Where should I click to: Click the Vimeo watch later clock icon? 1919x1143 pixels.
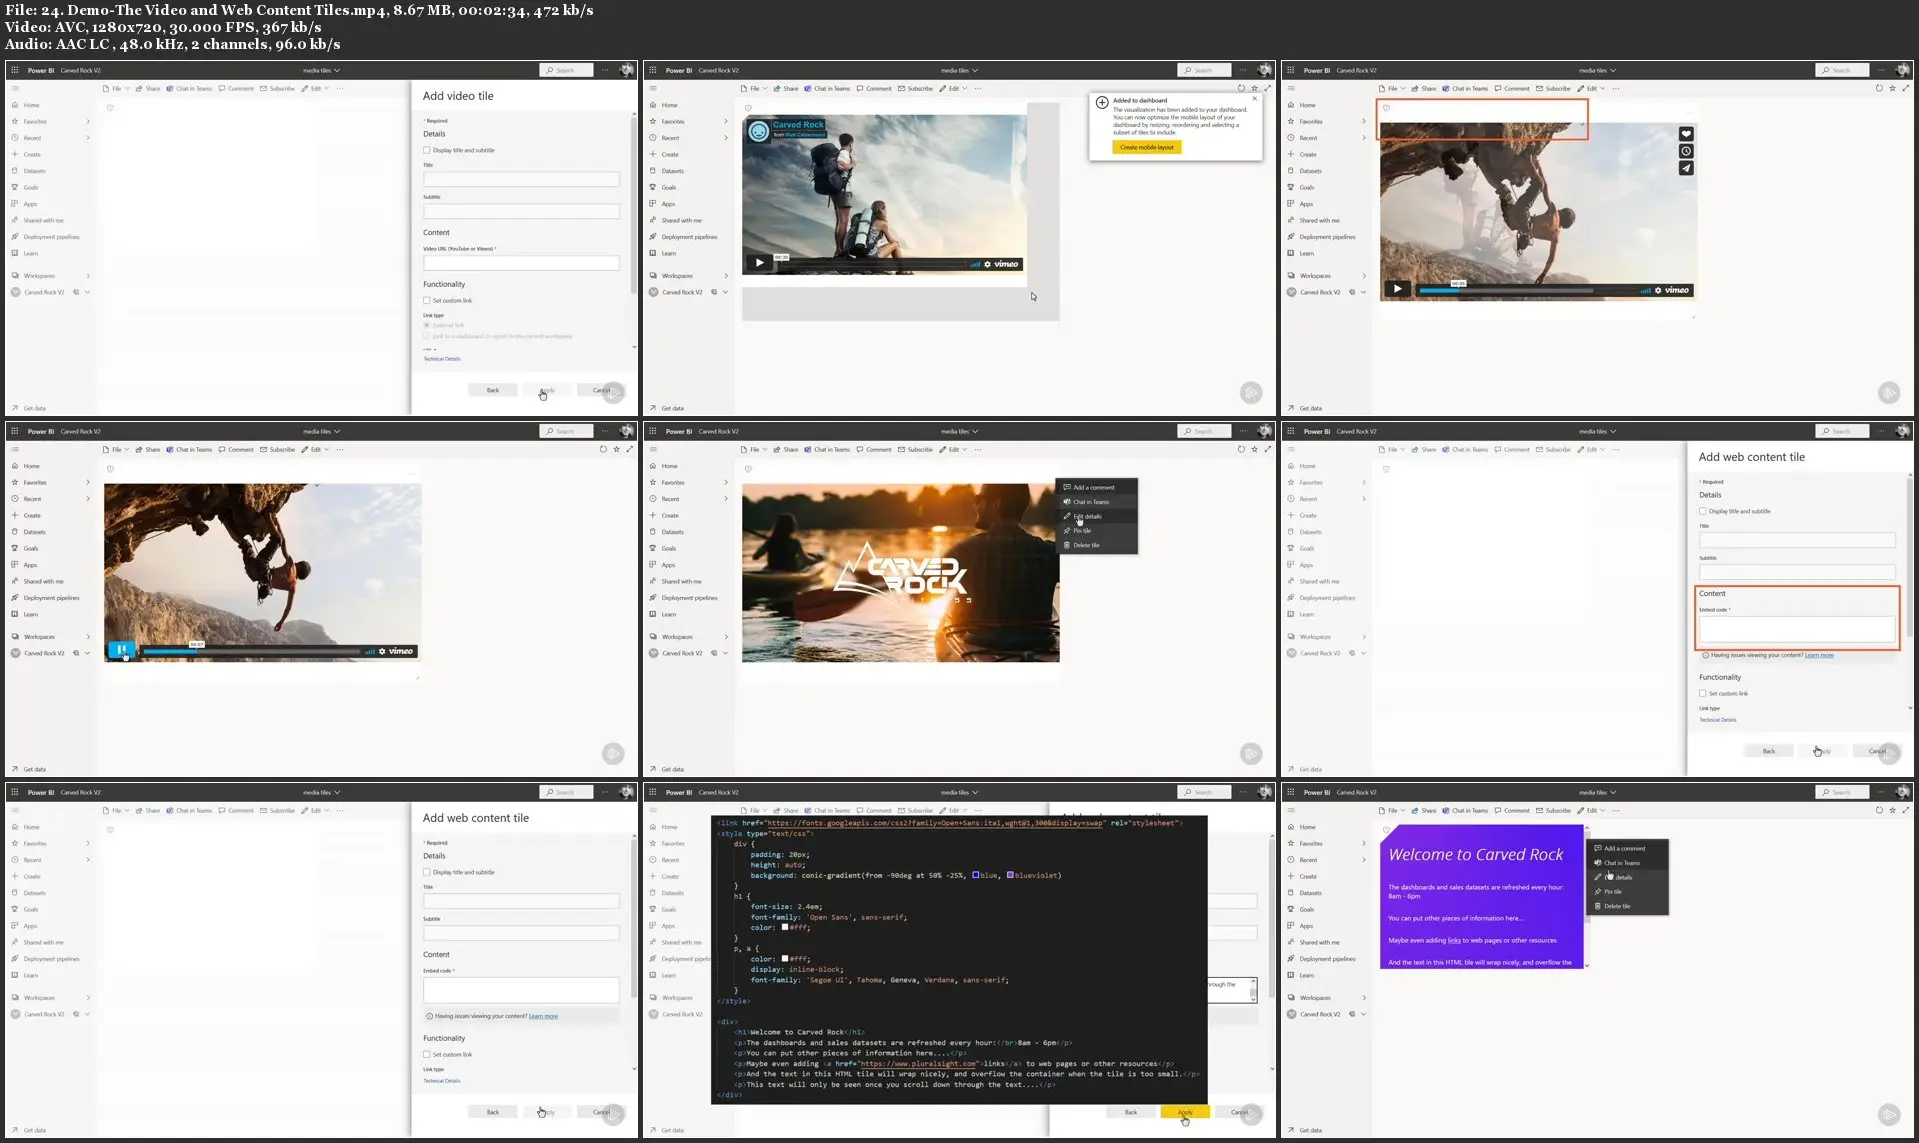pos(1686,151)
